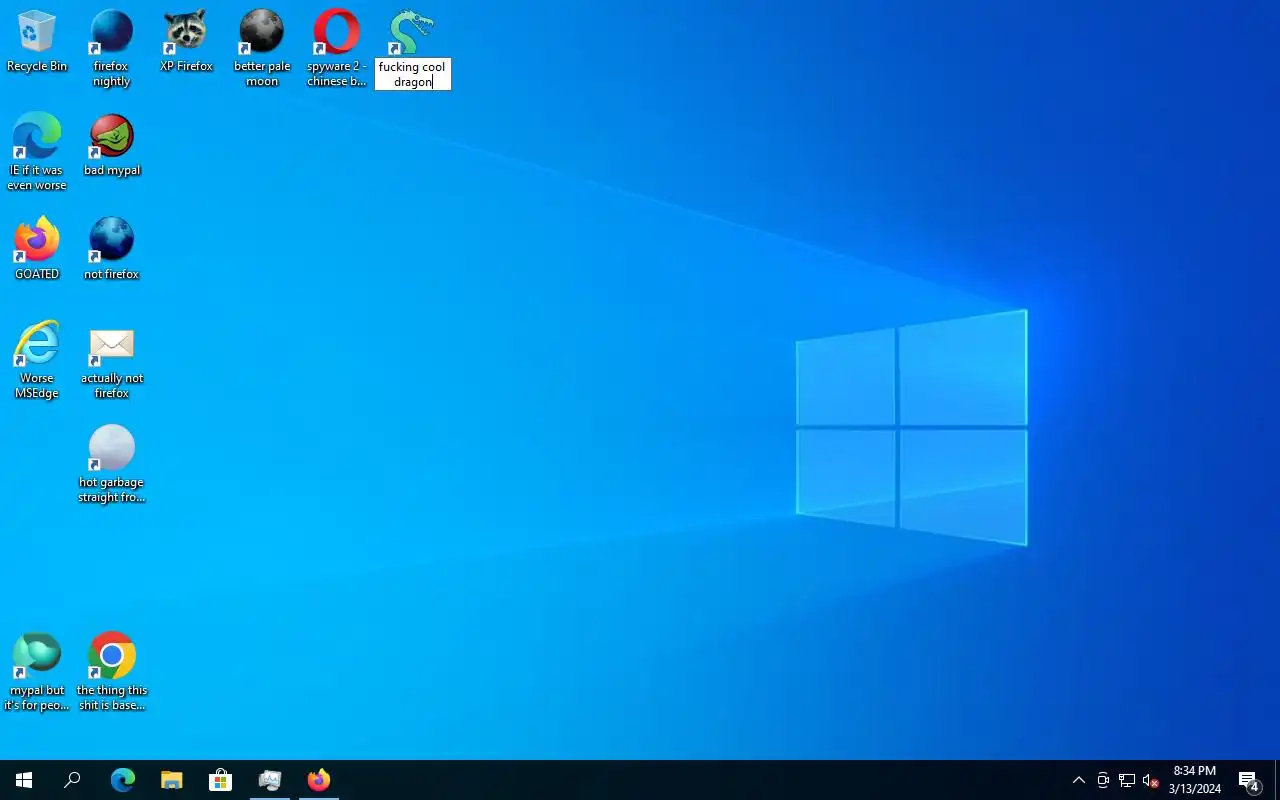Image resolution: width=1280 pixels, height=800 pixels.
Task: Click the Meet Now tray icon
Action: (1103, 780)
